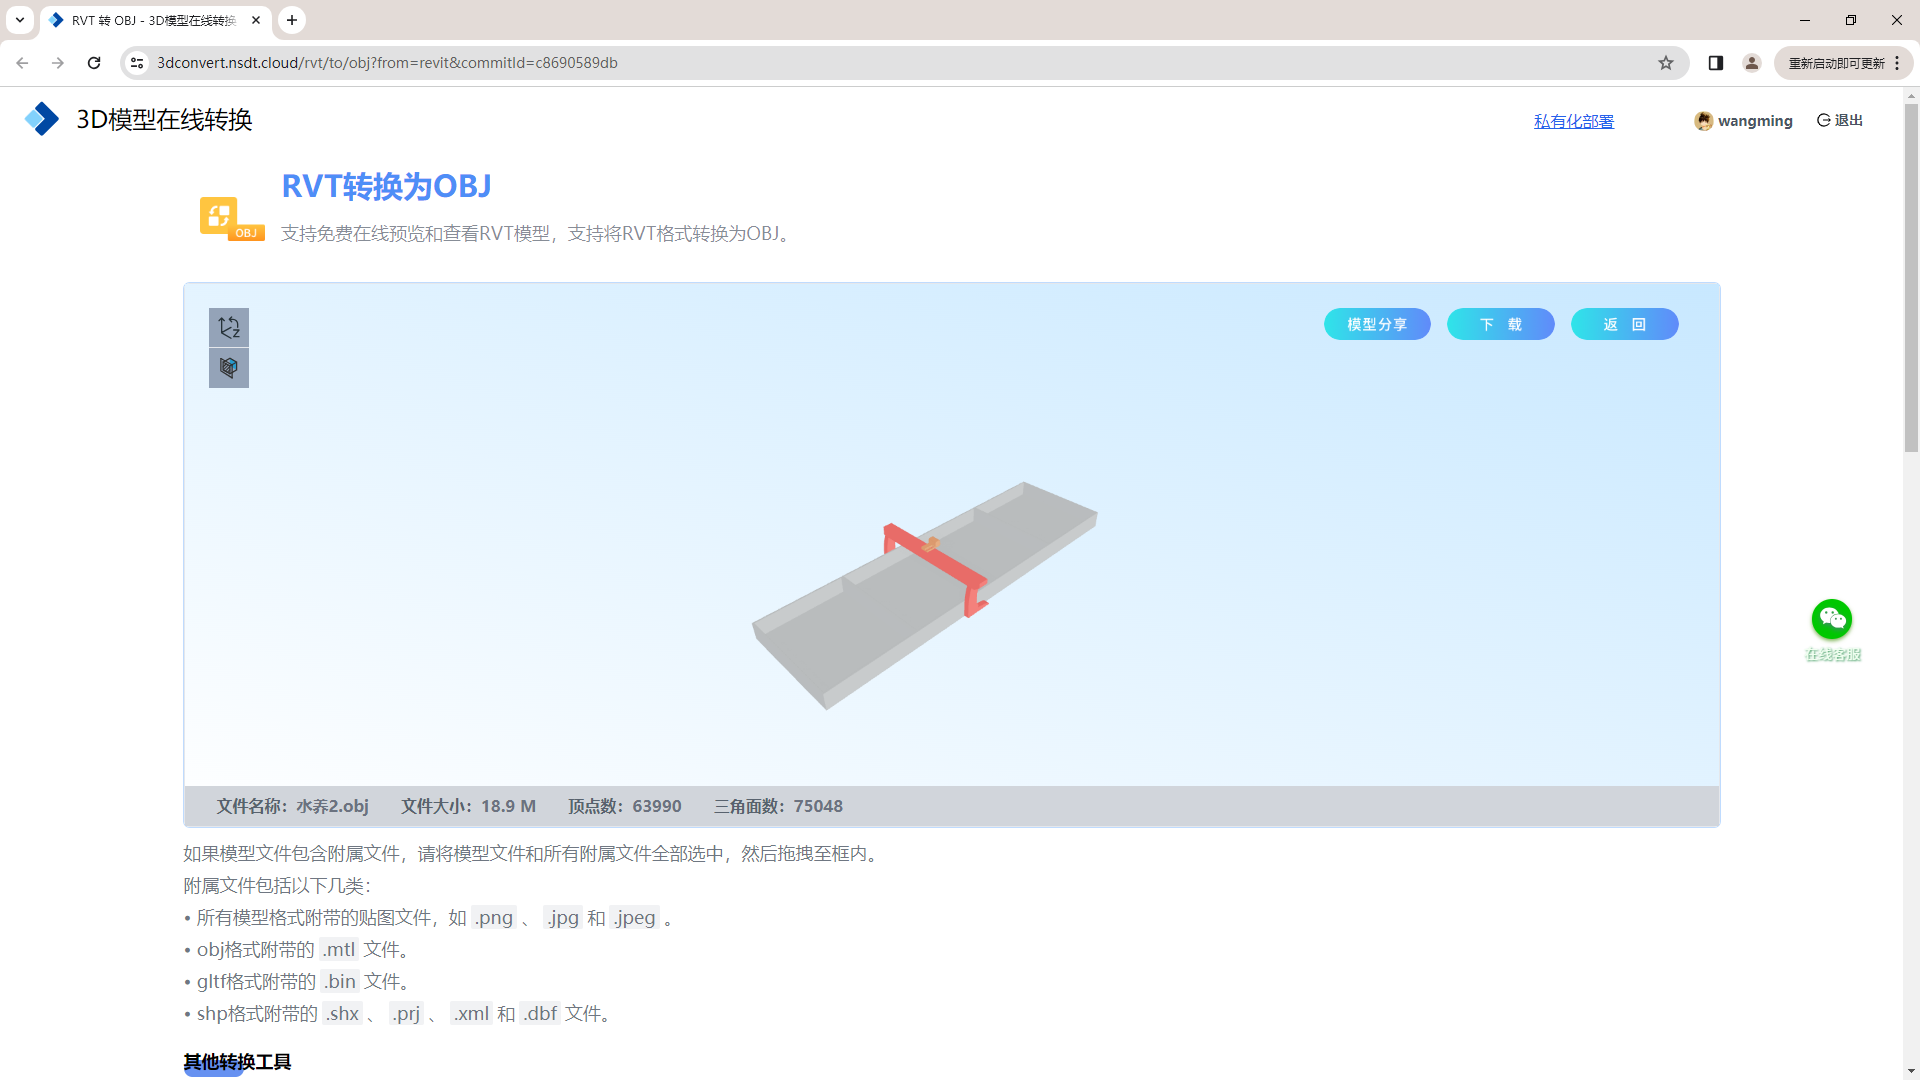The image size is (1920, 1080).
Task: Open the 私有化部署 navigation item
Action: coord(1573,121)
